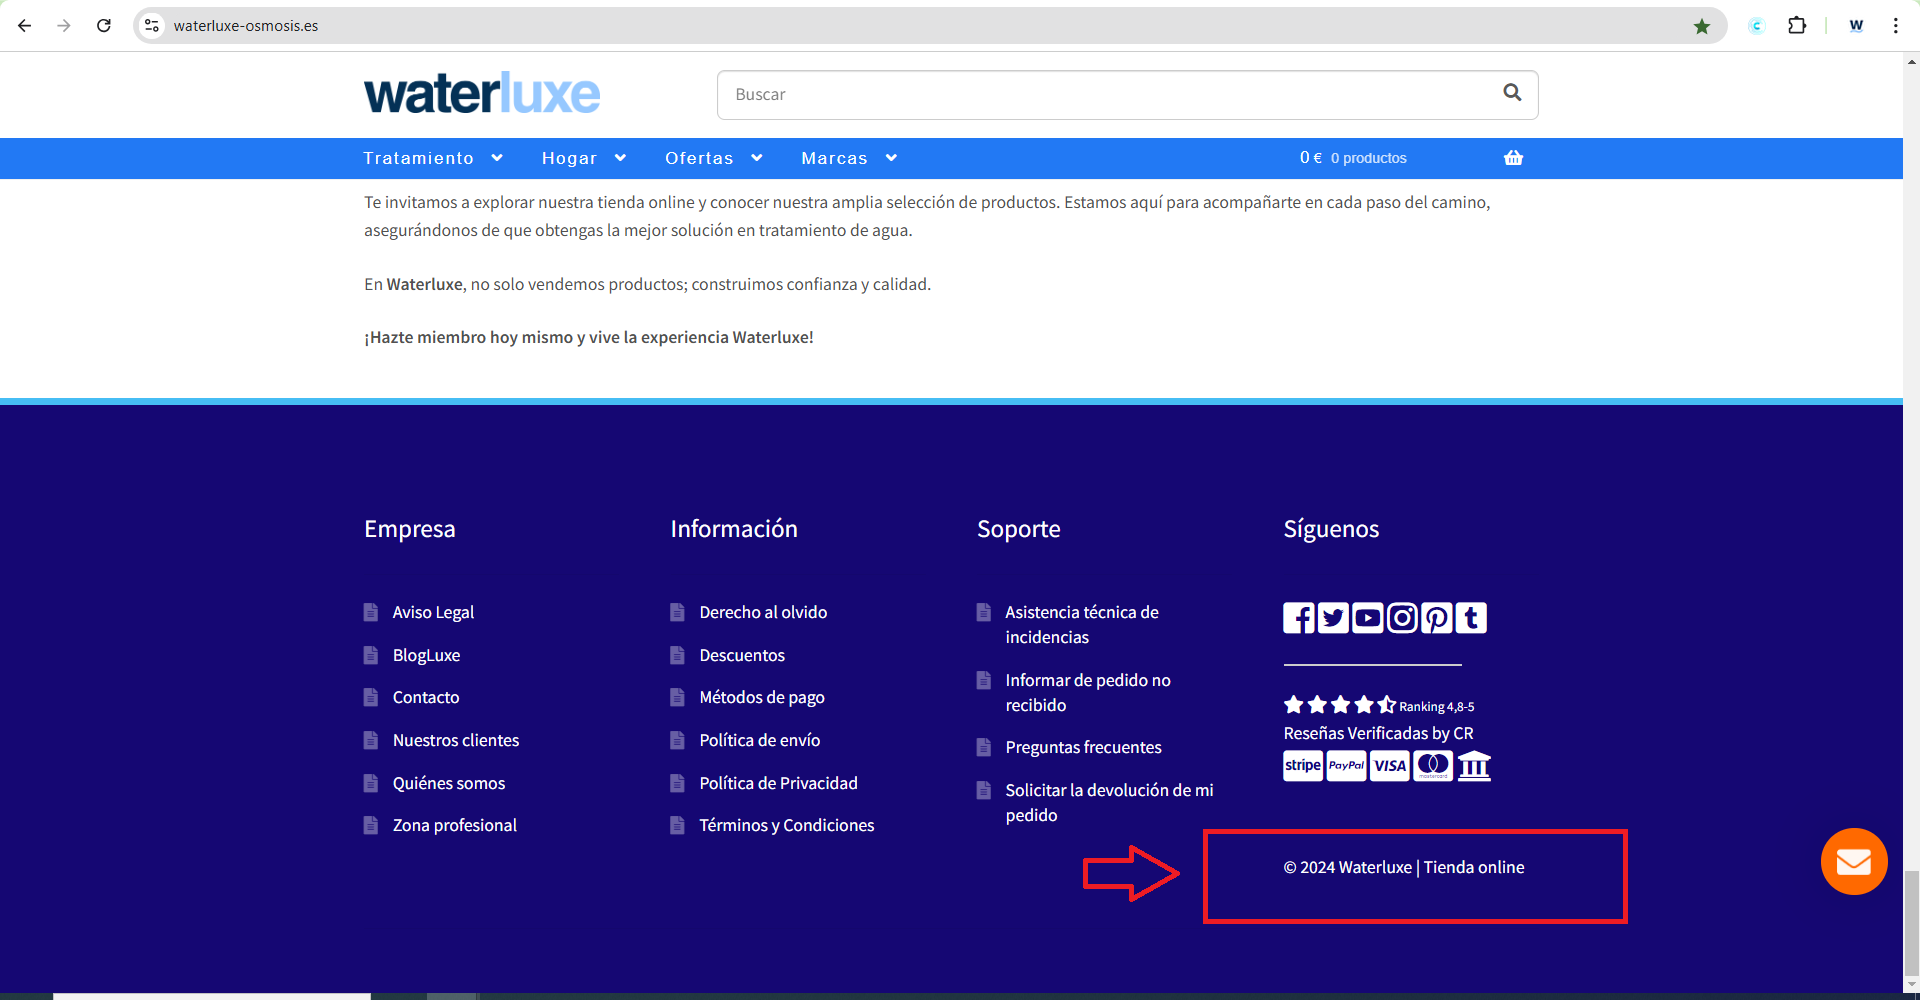
Task: Click the search magnifier icon
Action: 1512,93
